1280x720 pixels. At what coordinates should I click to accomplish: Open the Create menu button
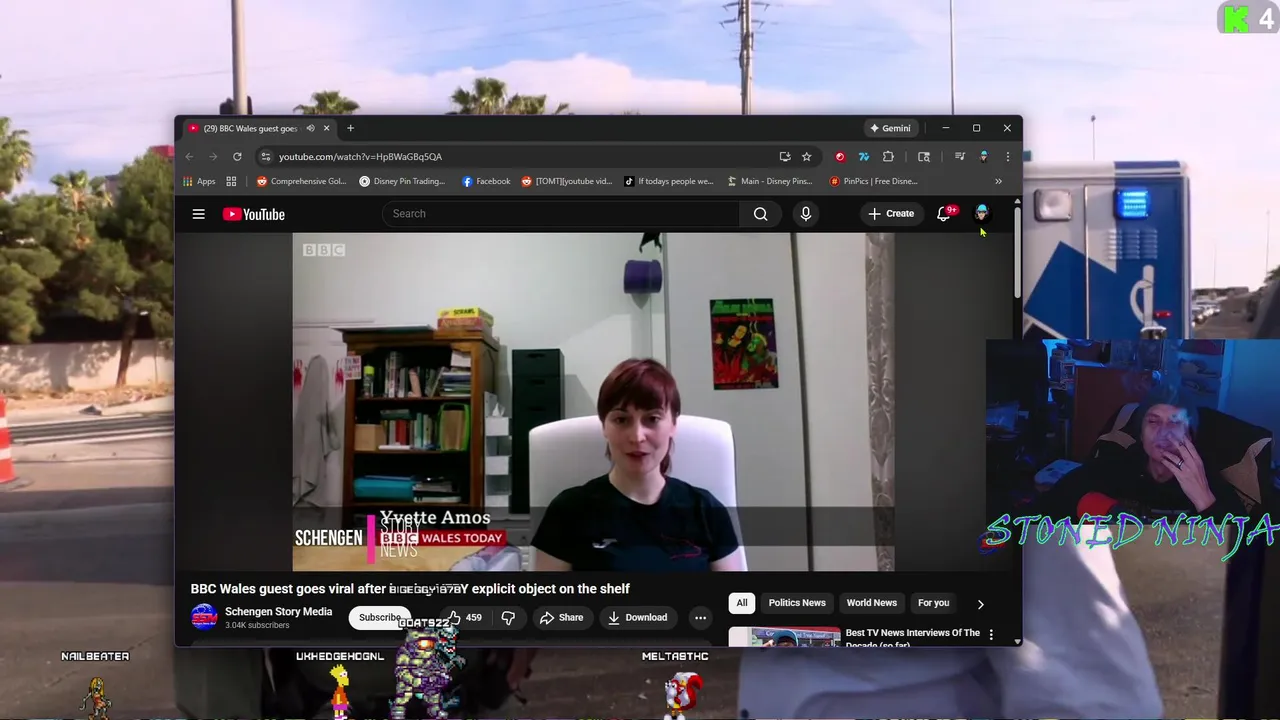pos(891,214)
